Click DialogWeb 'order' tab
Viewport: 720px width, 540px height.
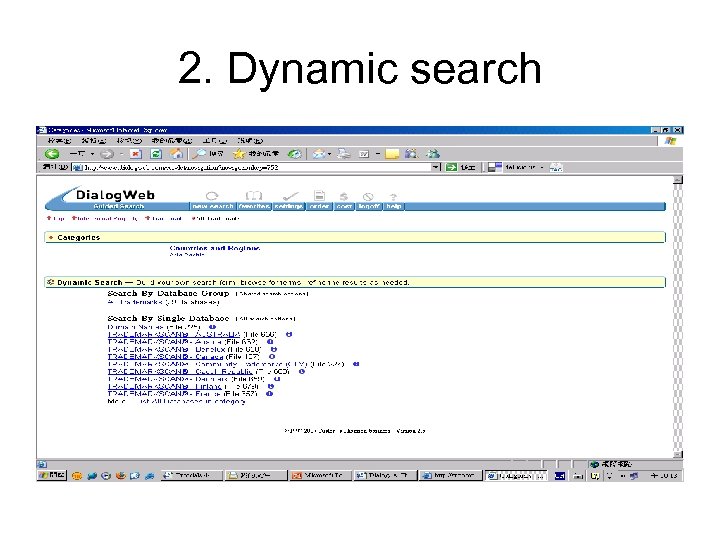pyautogui.click(x=319, y=207)
